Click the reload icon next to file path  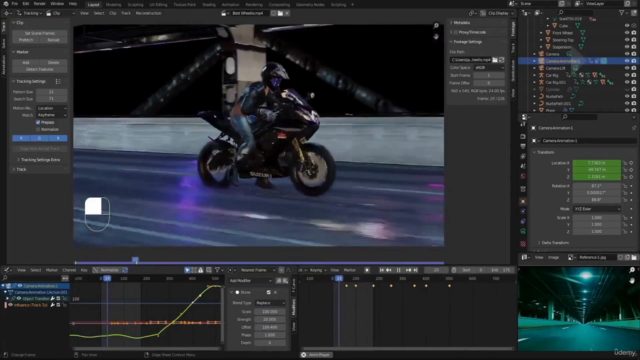502,60
